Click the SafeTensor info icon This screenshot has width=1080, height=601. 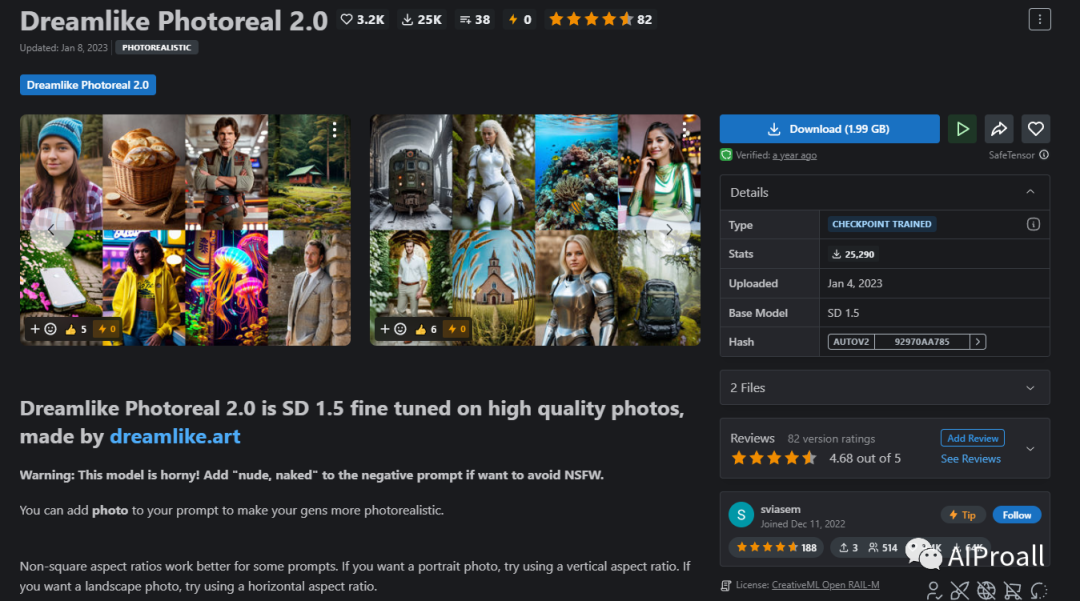1043,155
